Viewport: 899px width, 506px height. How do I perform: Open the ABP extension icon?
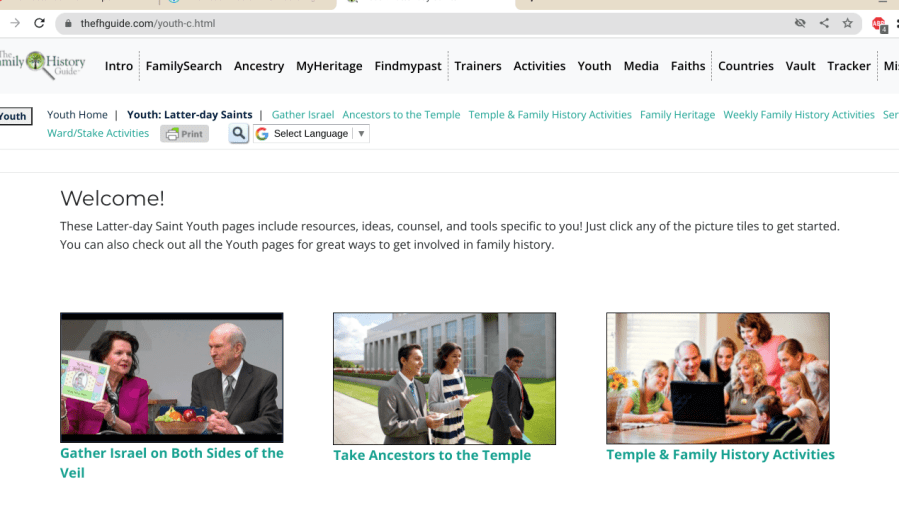tap(879, 24)
